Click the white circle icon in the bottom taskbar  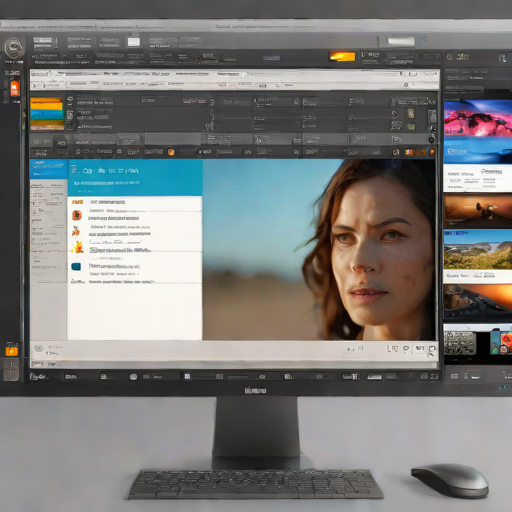tap(133, 377)
